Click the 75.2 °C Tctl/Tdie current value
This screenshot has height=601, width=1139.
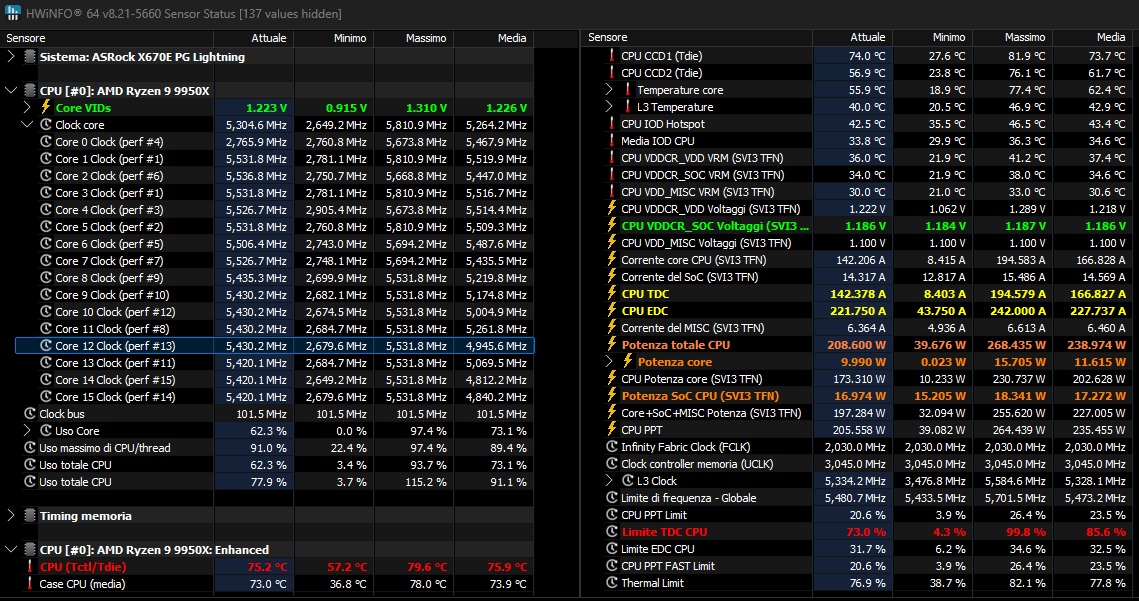point(266,567)
